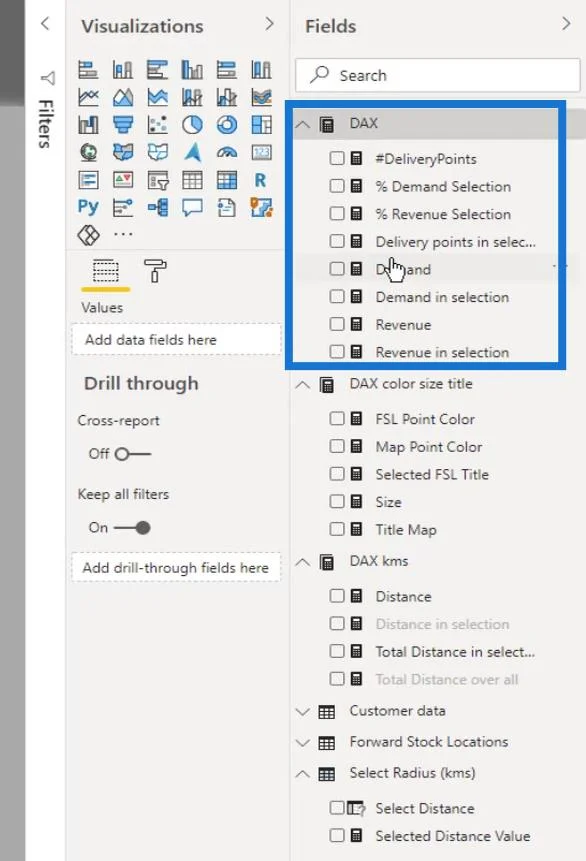This screenshot has width=586, height=861.
Task: Select the Q&A speech bubble visual
Action: point(192,207)
